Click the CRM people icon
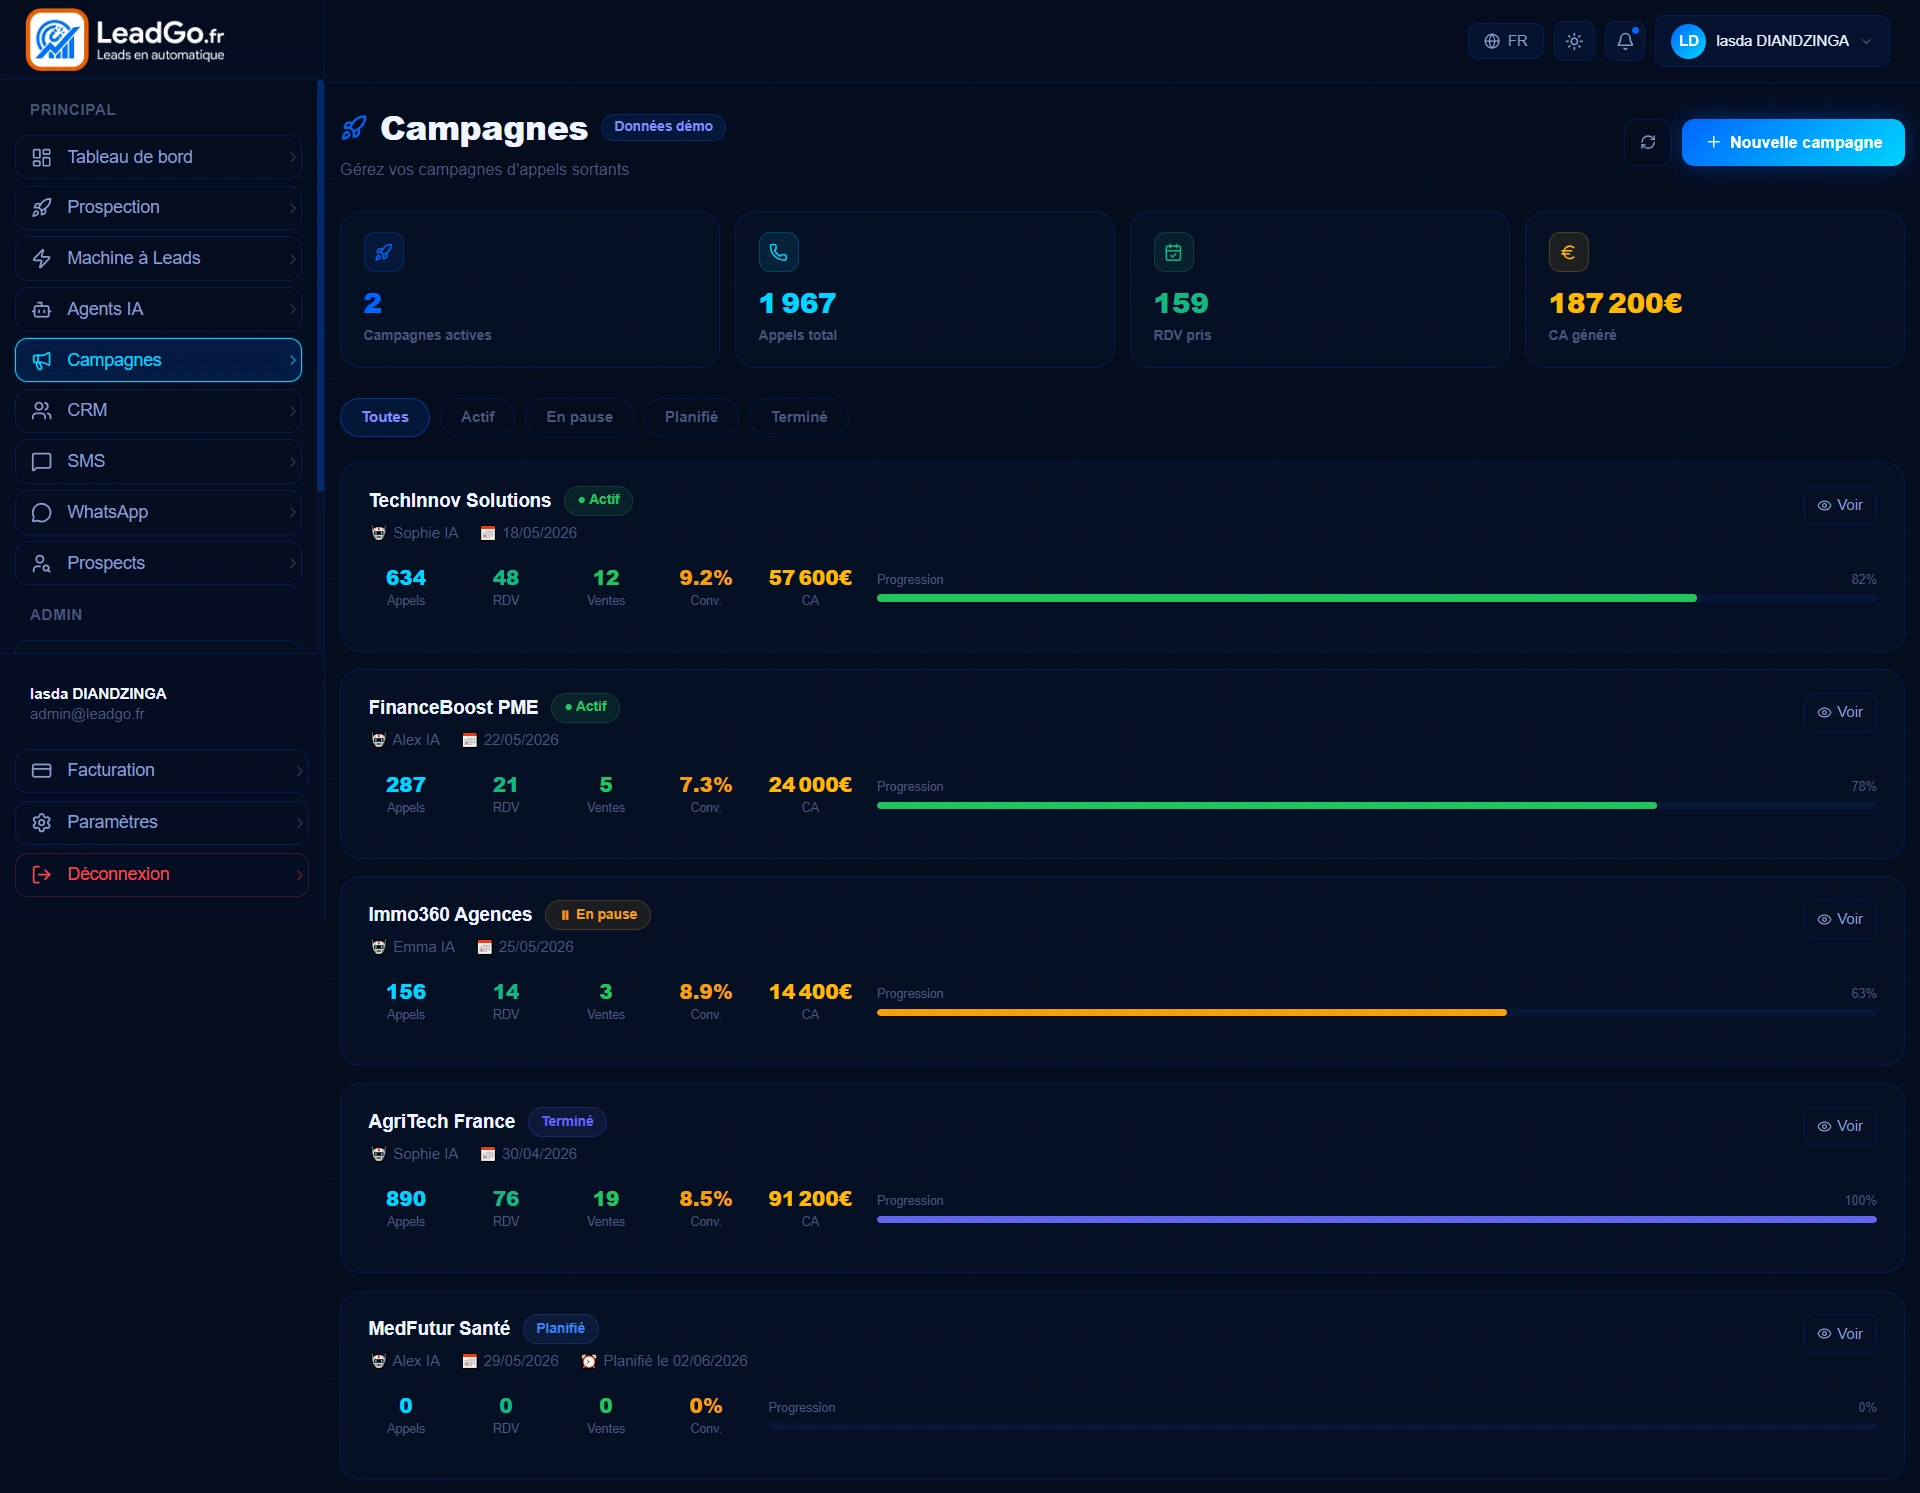 tap(42, 411)
